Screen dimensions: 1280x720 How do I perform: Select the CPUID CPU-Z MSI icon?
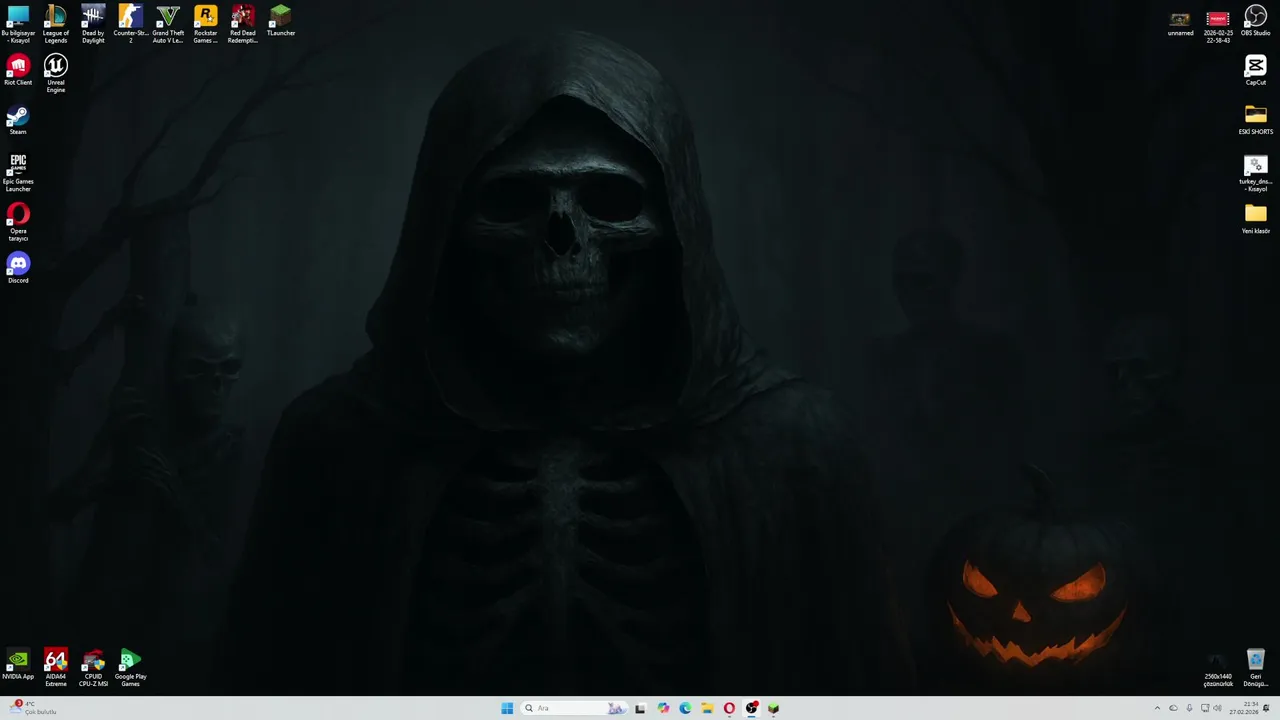click(93, 669)
